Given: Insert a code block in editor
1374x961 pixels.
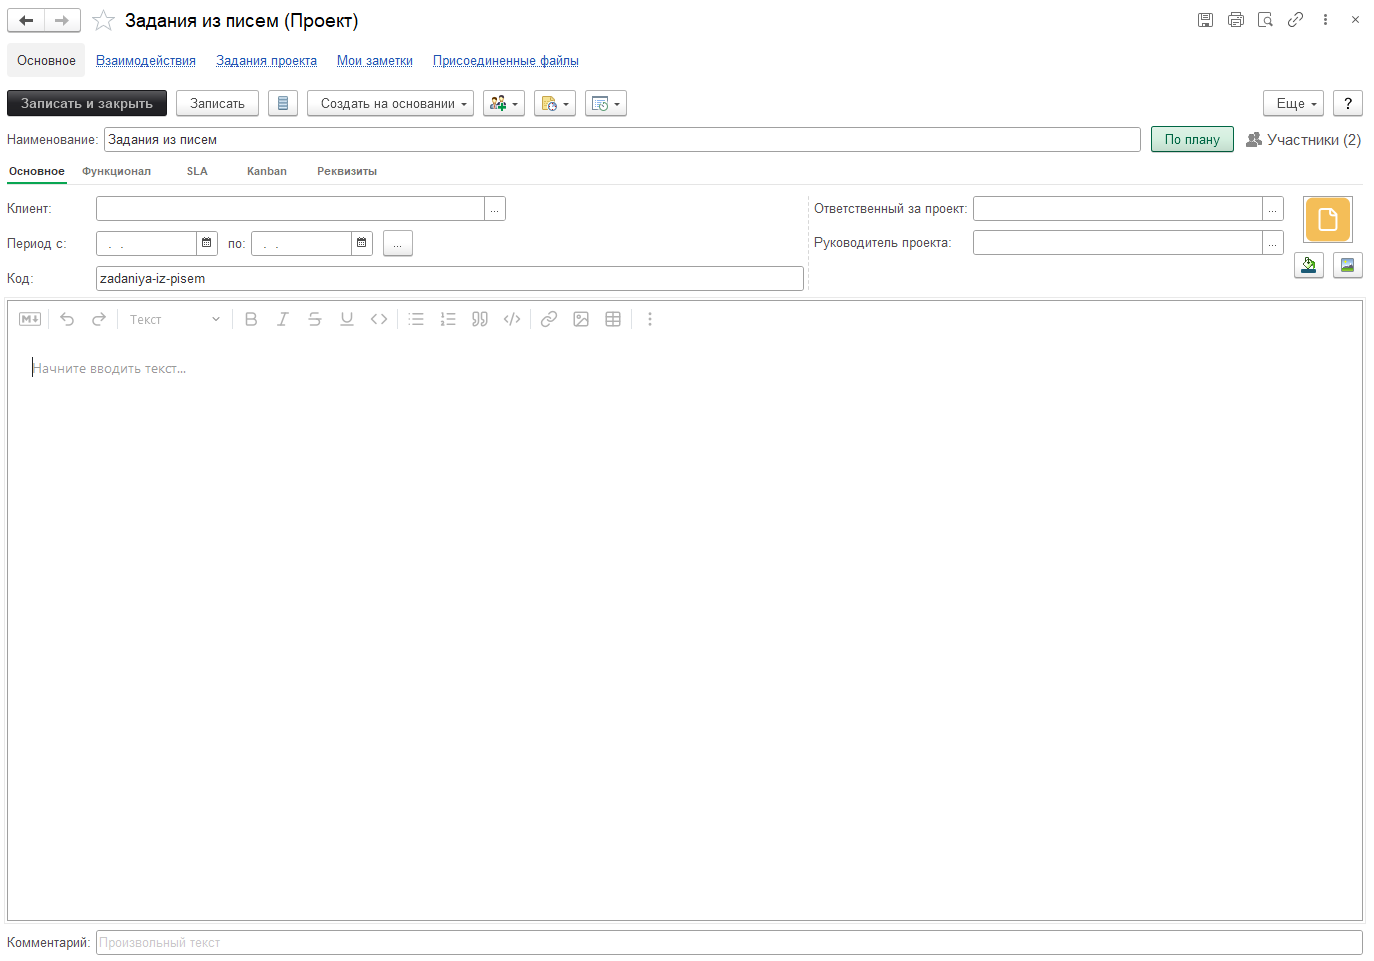Looking at the screenshot, I should tap(512, 319).
